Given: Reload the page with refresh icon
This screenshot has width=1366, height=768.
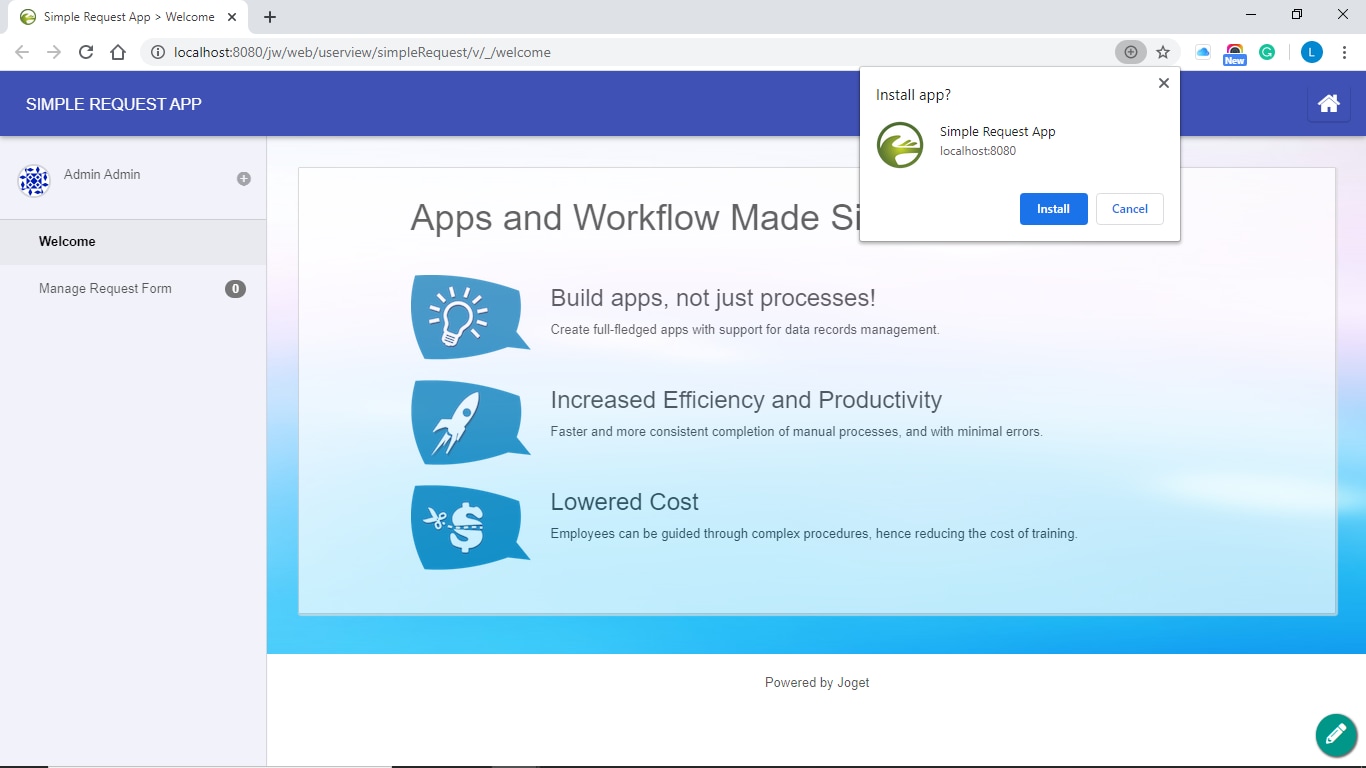Looking at the screenshot, I should [x=86, y=52].
